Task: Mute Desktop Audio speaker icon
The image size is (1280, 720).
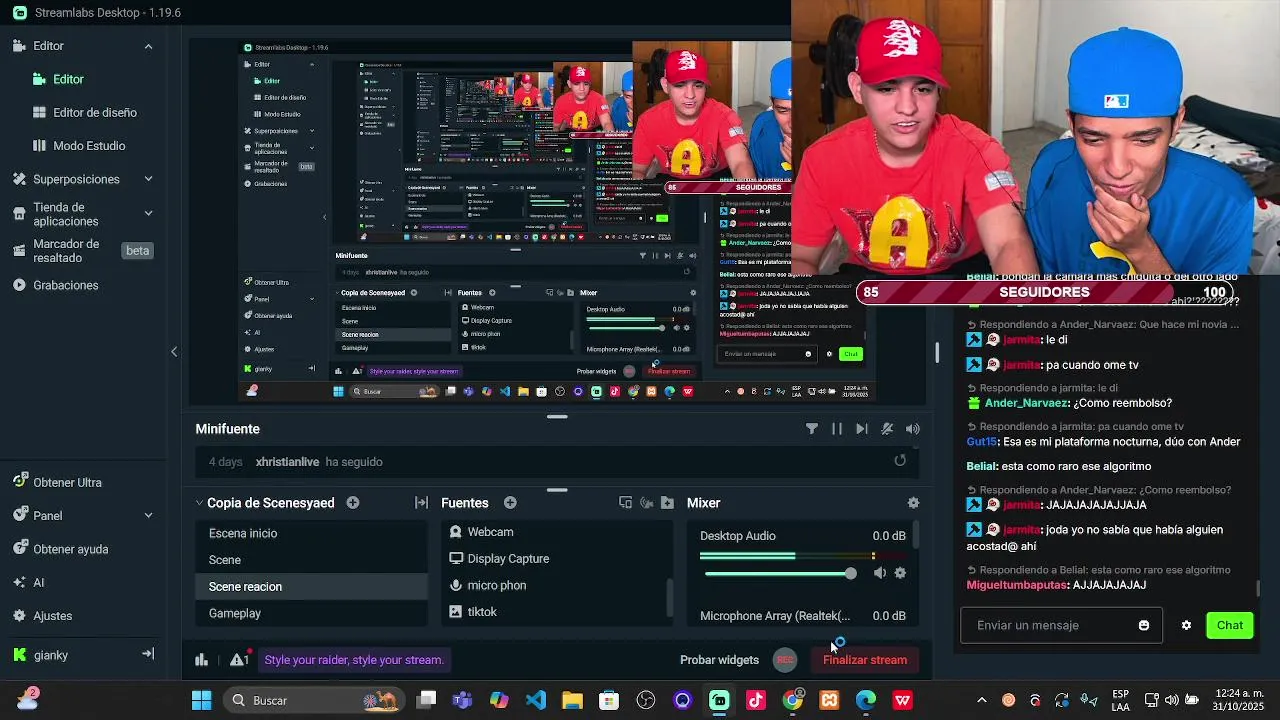Action: click(x=880, y=573)
